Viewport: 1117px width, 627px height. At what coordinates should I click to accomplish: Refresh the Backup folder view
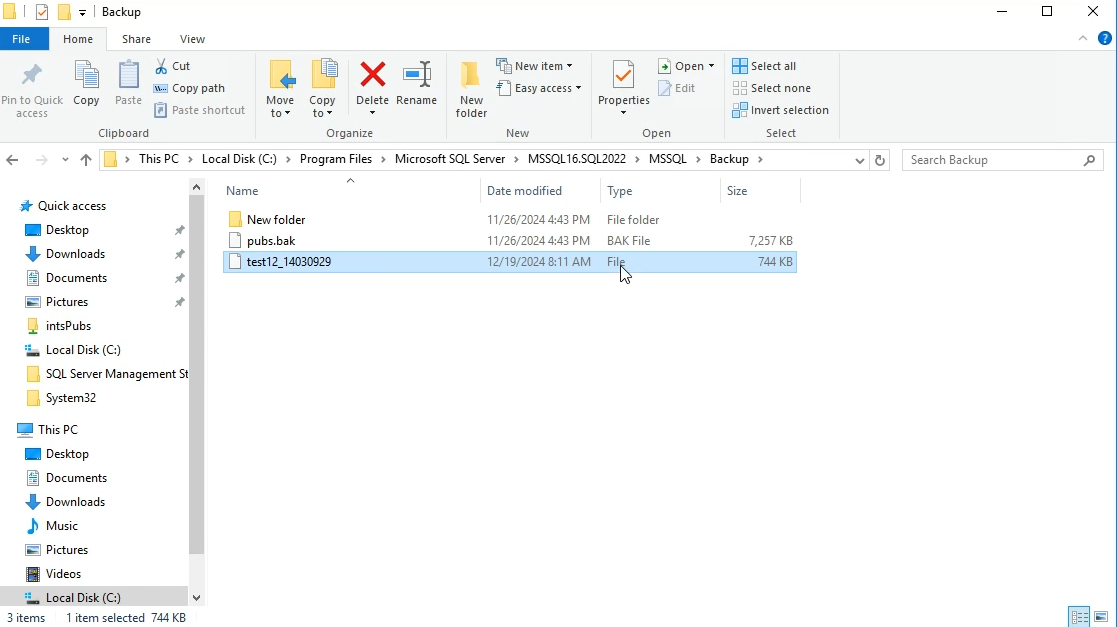pyautogui.click(x=880, y=160)
